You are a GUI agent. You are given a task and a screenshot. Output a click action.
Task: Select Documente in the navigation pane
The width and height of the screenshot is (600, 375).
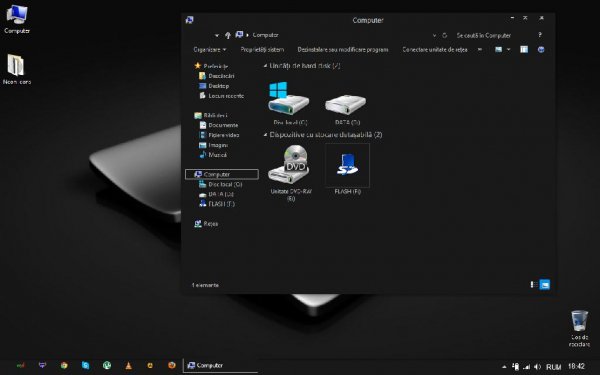coord(218,125)
